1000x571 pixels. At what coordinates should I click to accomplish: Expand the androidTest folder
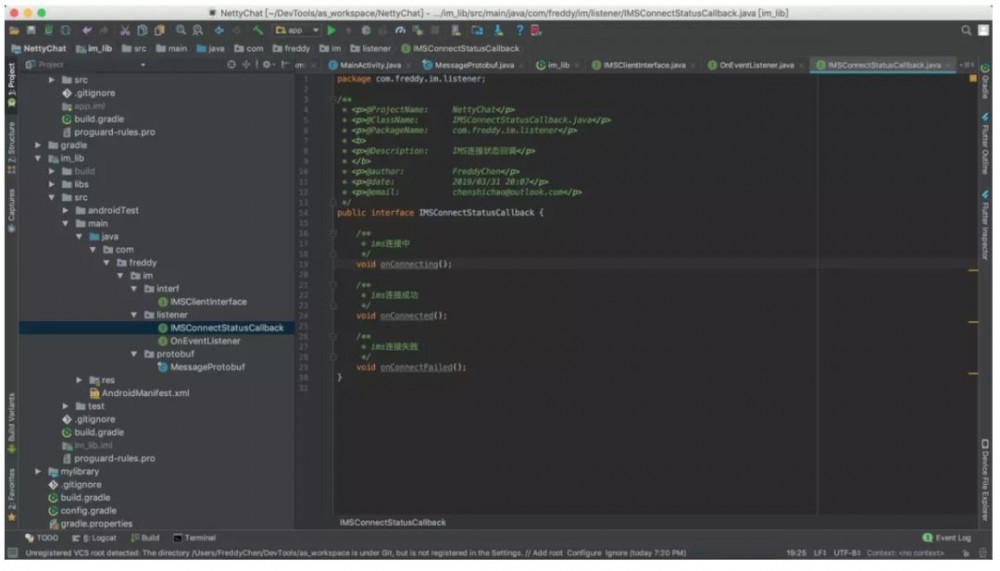click(x=66, y=211)
